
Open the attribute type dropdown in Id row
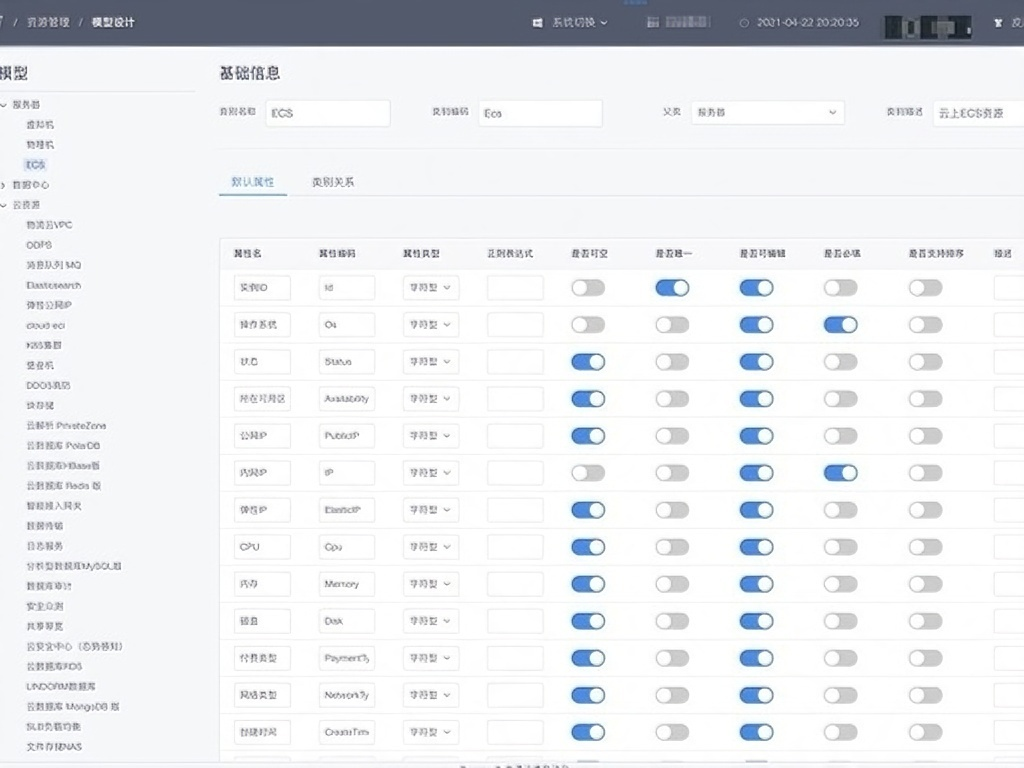point(430,287)
